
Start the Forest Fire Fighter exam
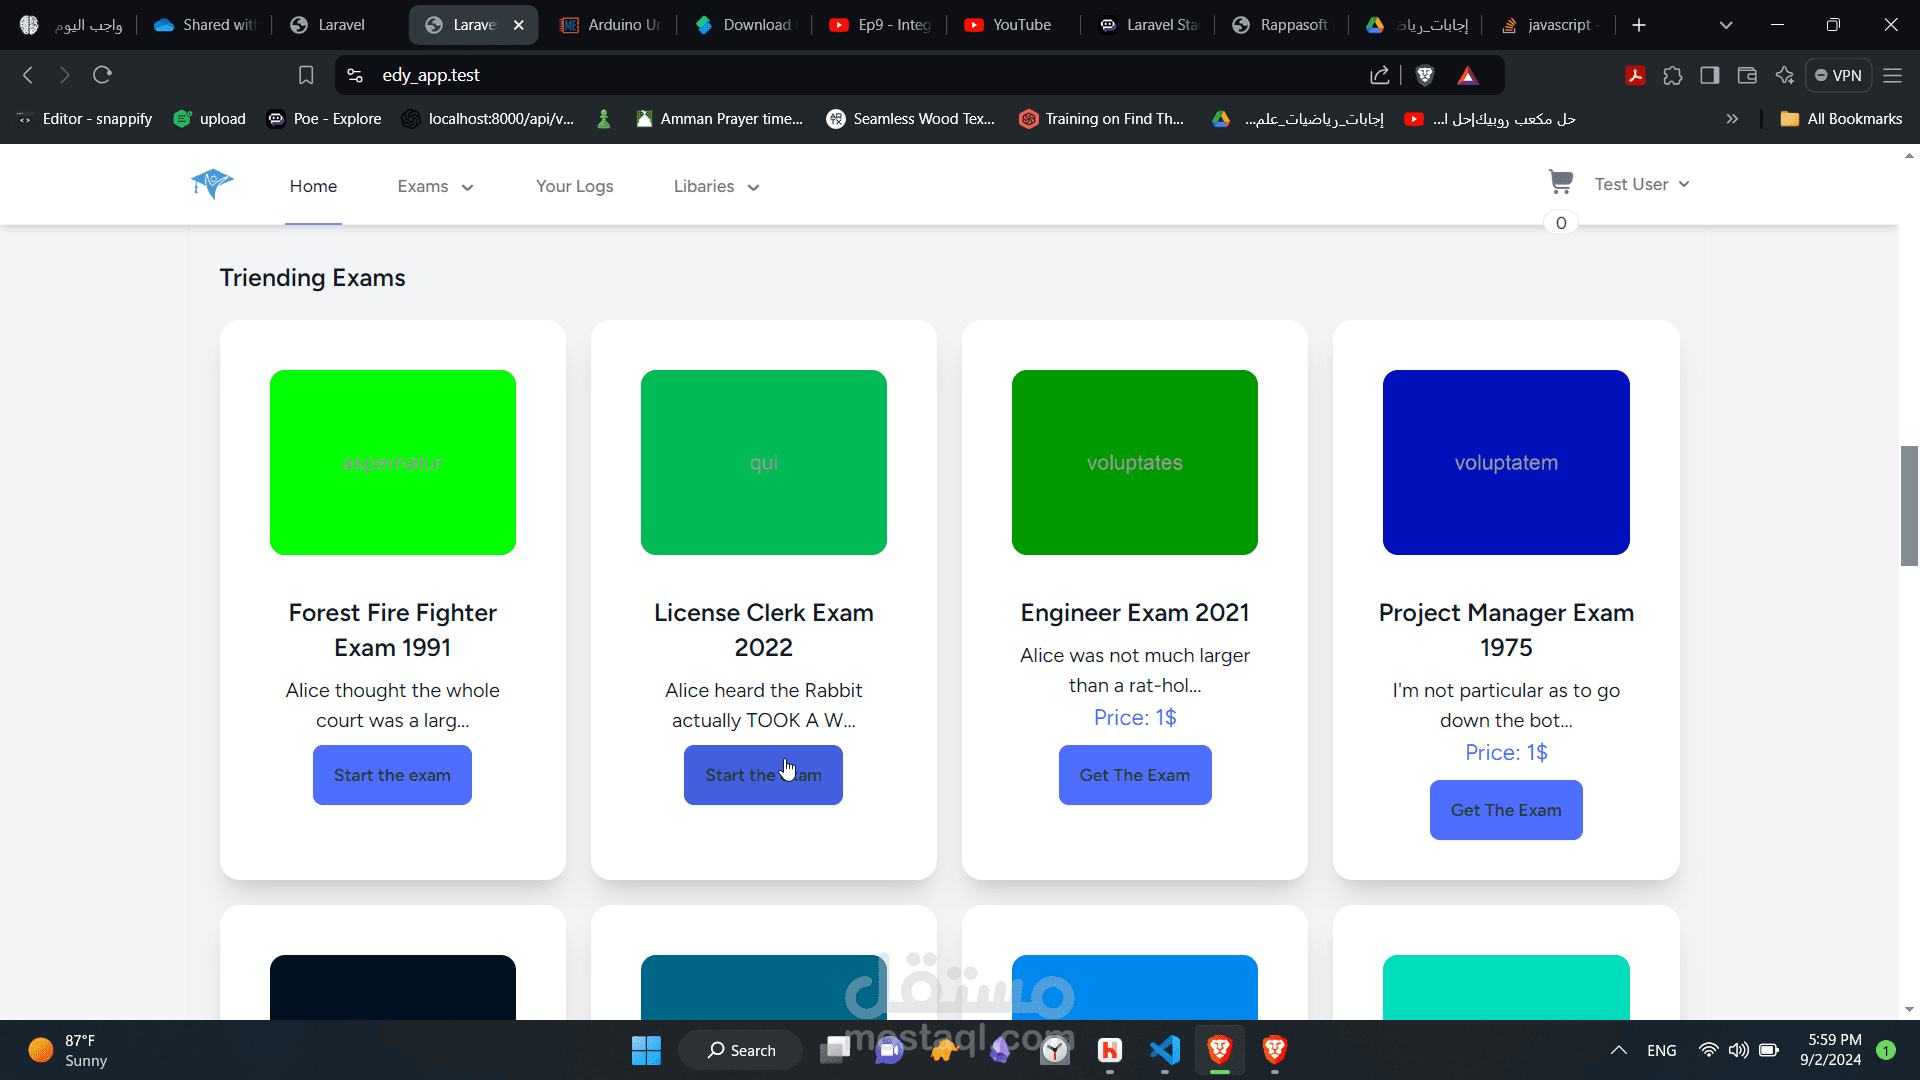(x=392, y=775)
